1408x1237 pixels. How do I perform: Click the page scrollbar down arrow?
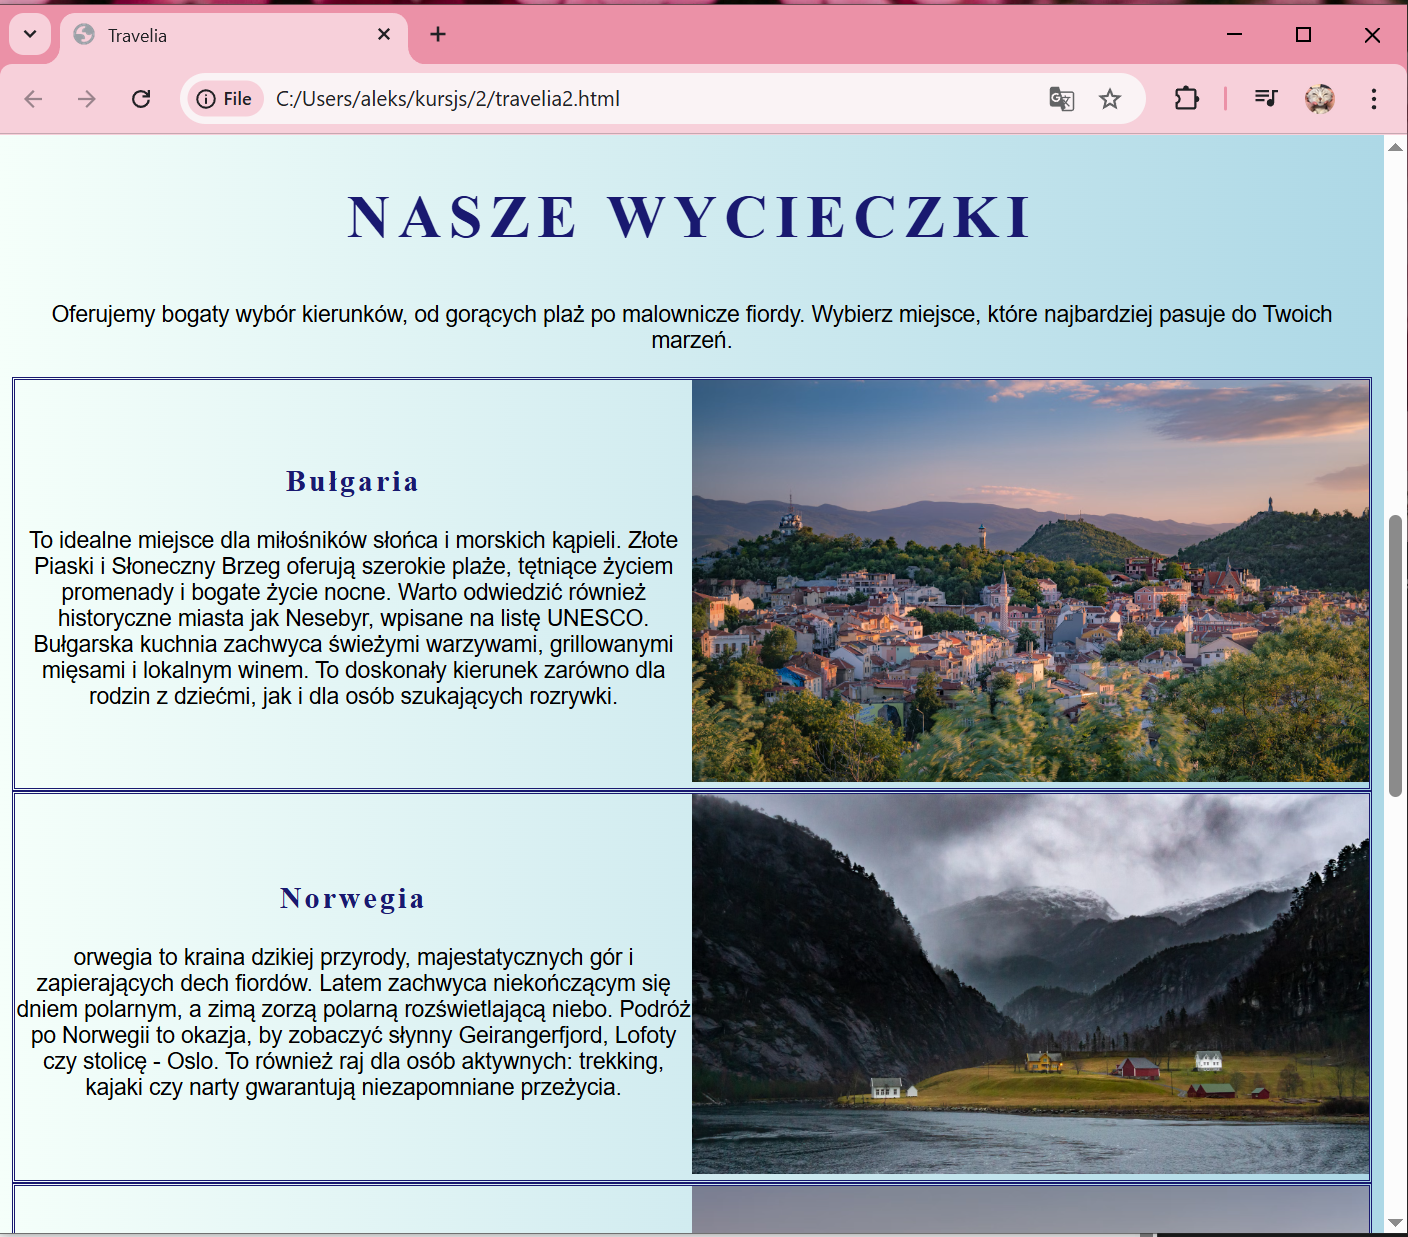pos(1395,1223)
